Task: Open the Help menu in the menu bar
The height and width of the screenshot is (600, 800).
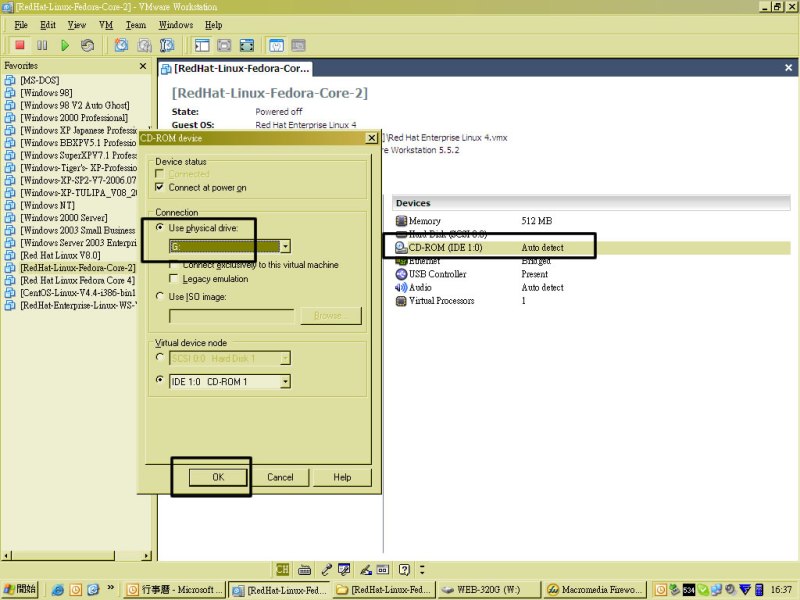Action: click(214, 25)
